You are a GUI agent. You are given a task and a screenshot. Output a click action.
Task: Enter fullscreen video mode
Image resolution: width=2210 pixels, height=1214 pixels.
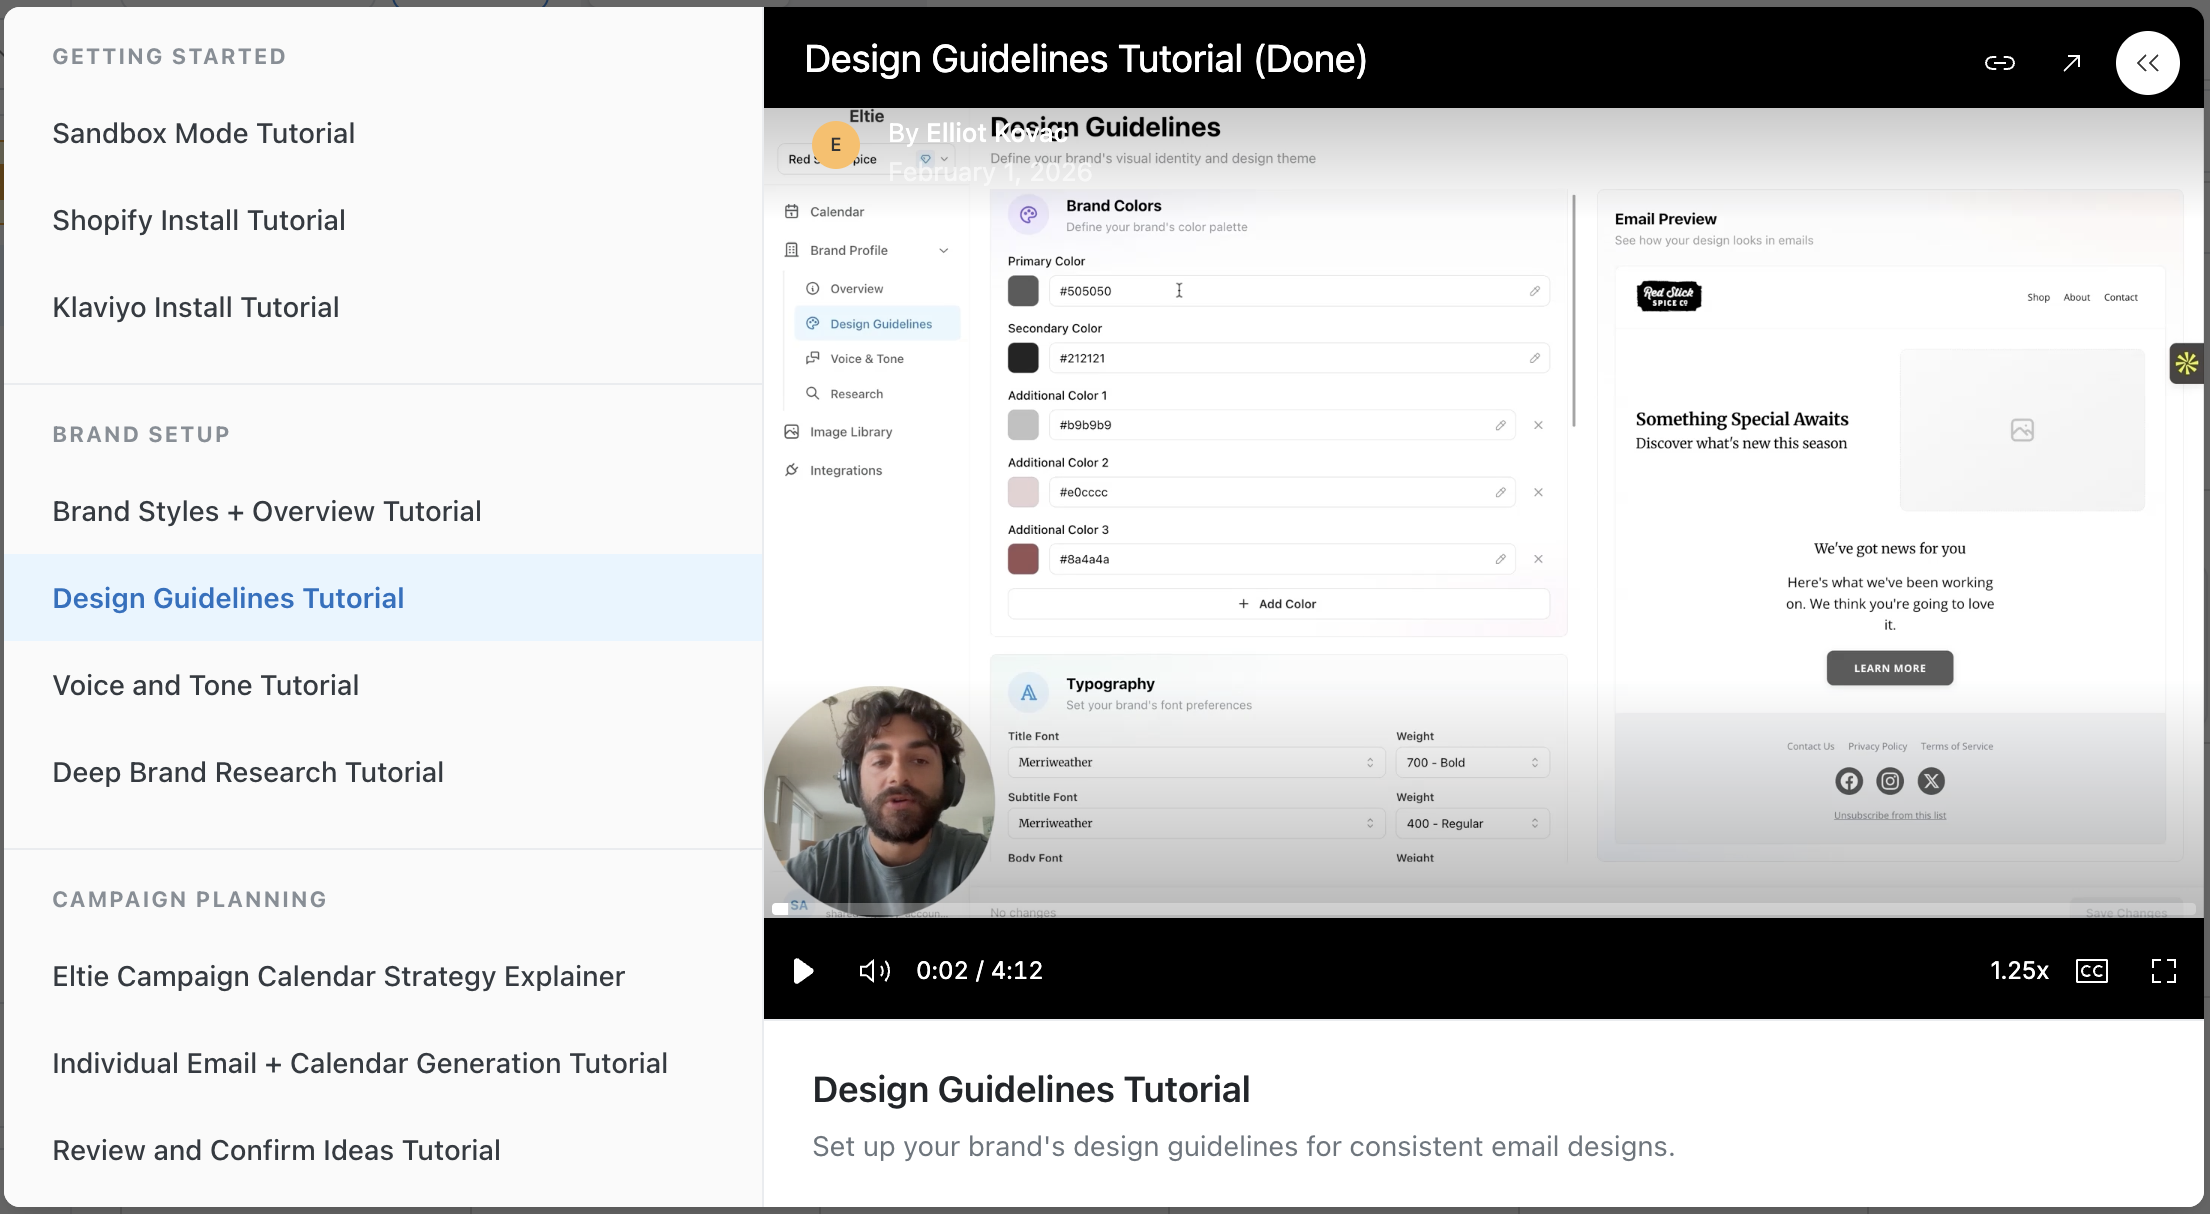click(2163, 971)
